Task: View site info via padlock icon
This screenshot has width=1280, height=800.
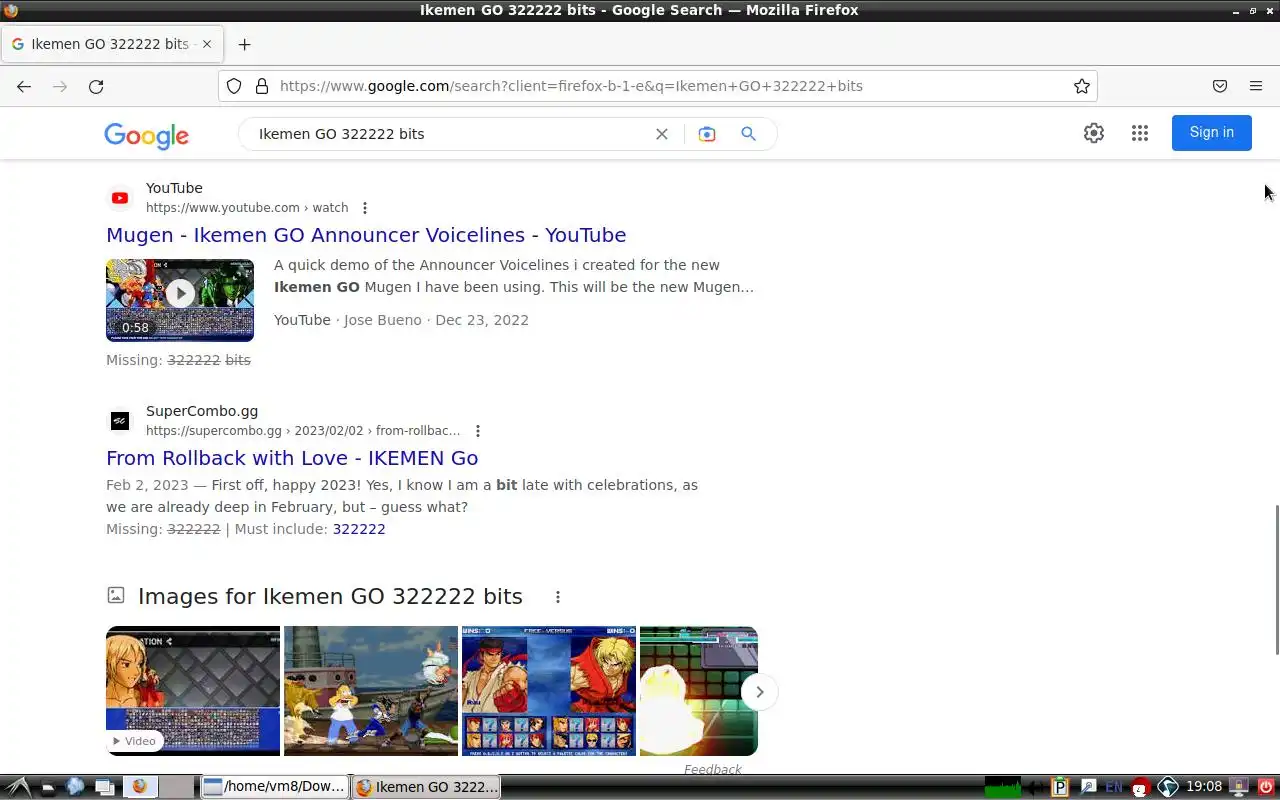Action: [x=262, y=86]
